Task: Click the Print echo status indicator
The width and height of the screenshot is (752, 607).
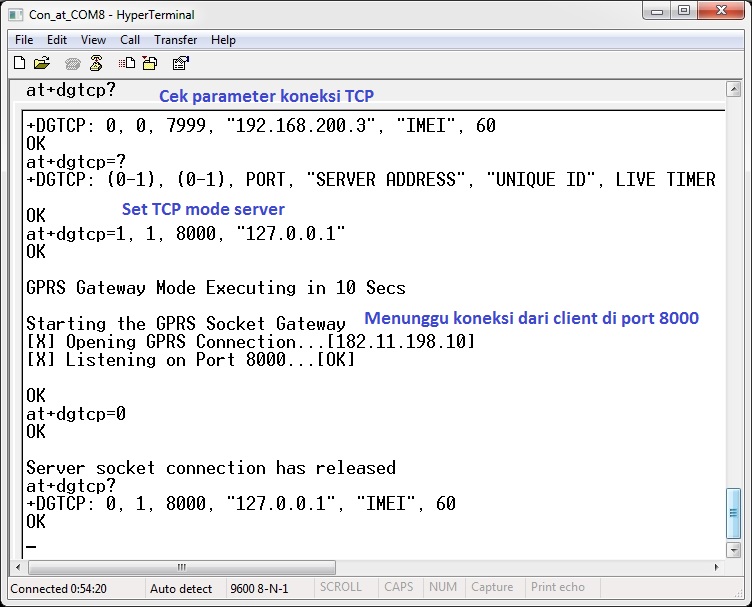Action: point(559,588)
